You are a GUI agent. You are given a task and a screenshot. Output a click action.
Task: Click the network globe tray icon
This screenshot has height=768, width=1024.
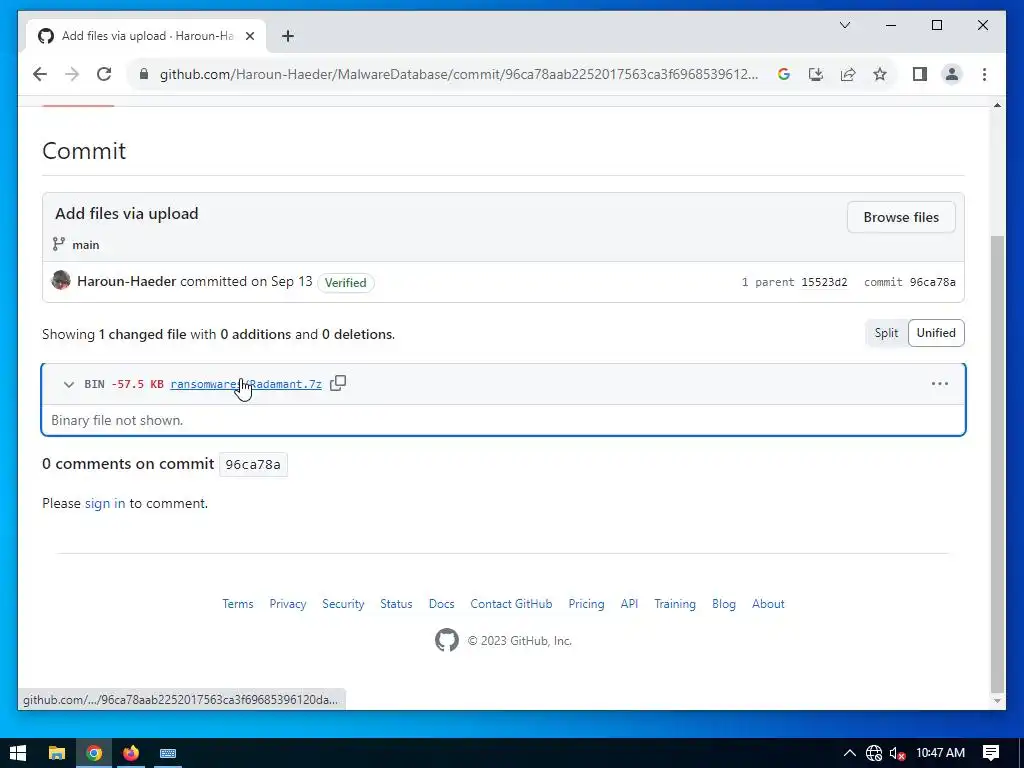[x=874, y=753]
